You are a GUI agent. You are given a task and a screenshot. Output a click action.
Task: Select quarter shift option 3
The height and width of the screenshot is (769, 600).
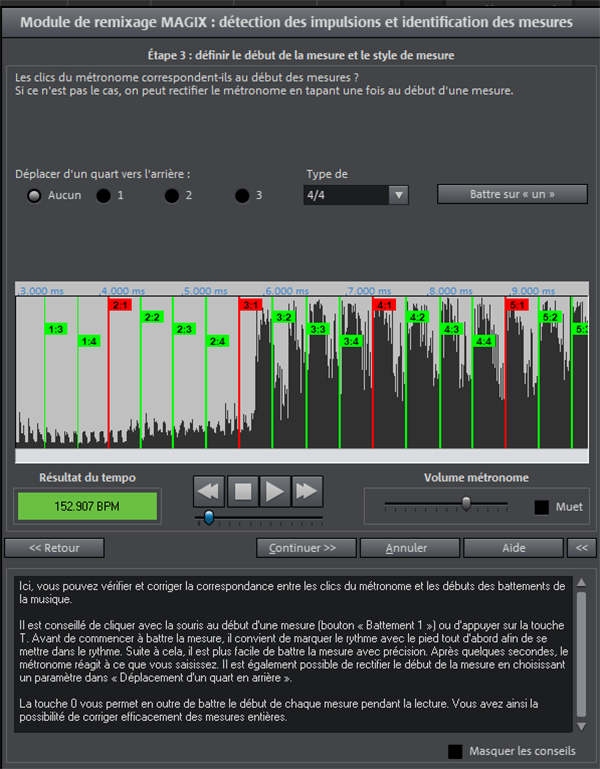[x=242, y=196]
